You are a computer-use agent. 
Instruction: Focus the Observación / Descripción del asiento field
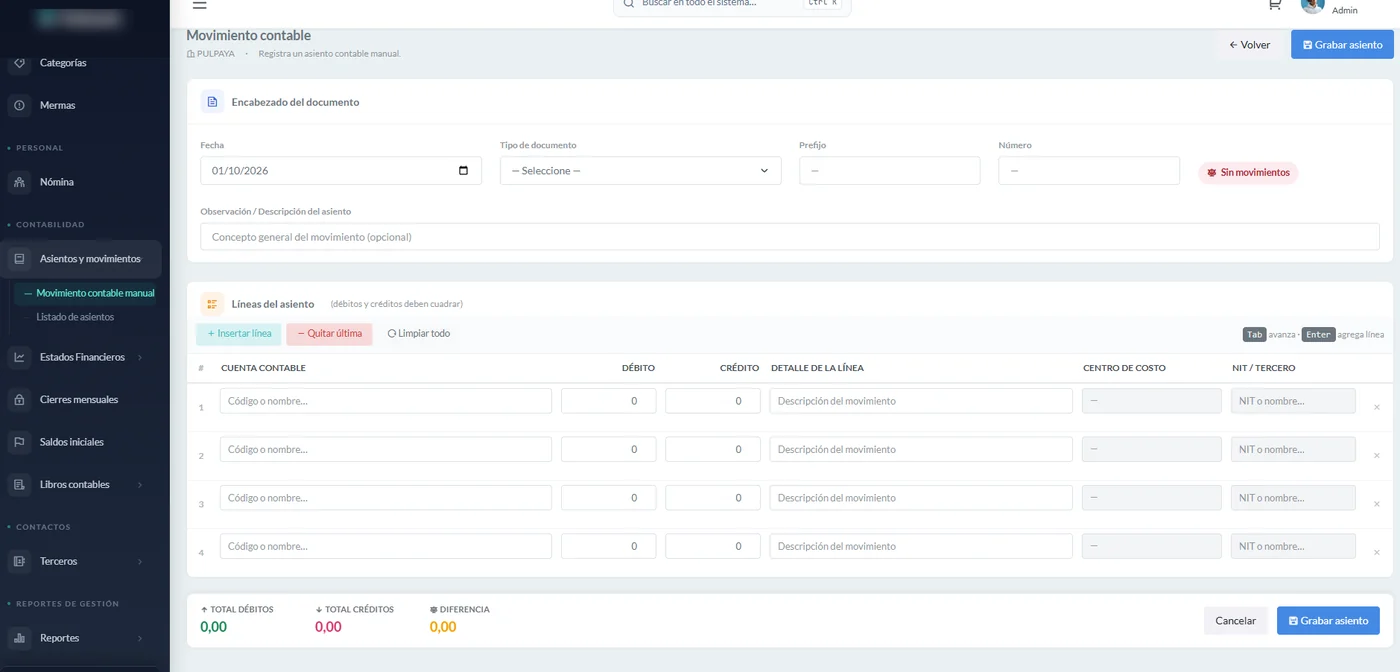pos(790,237)
